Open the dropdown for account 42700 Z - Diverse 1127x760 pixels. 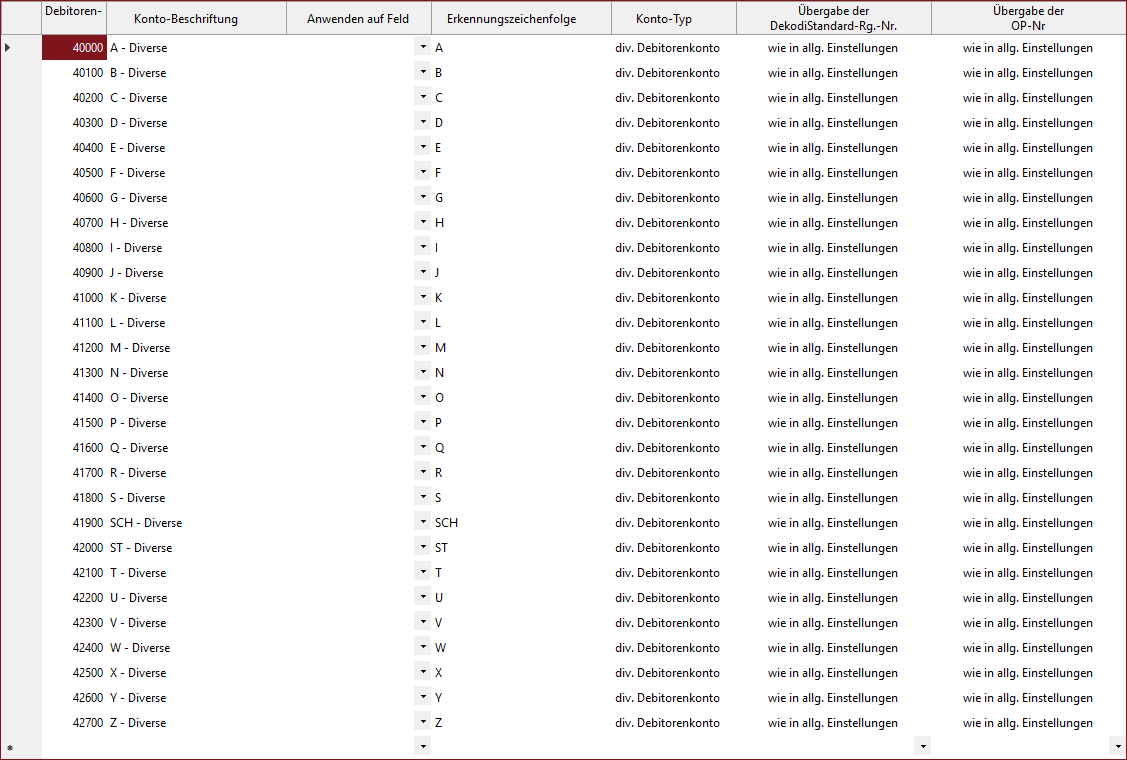[x=423, y=720]
